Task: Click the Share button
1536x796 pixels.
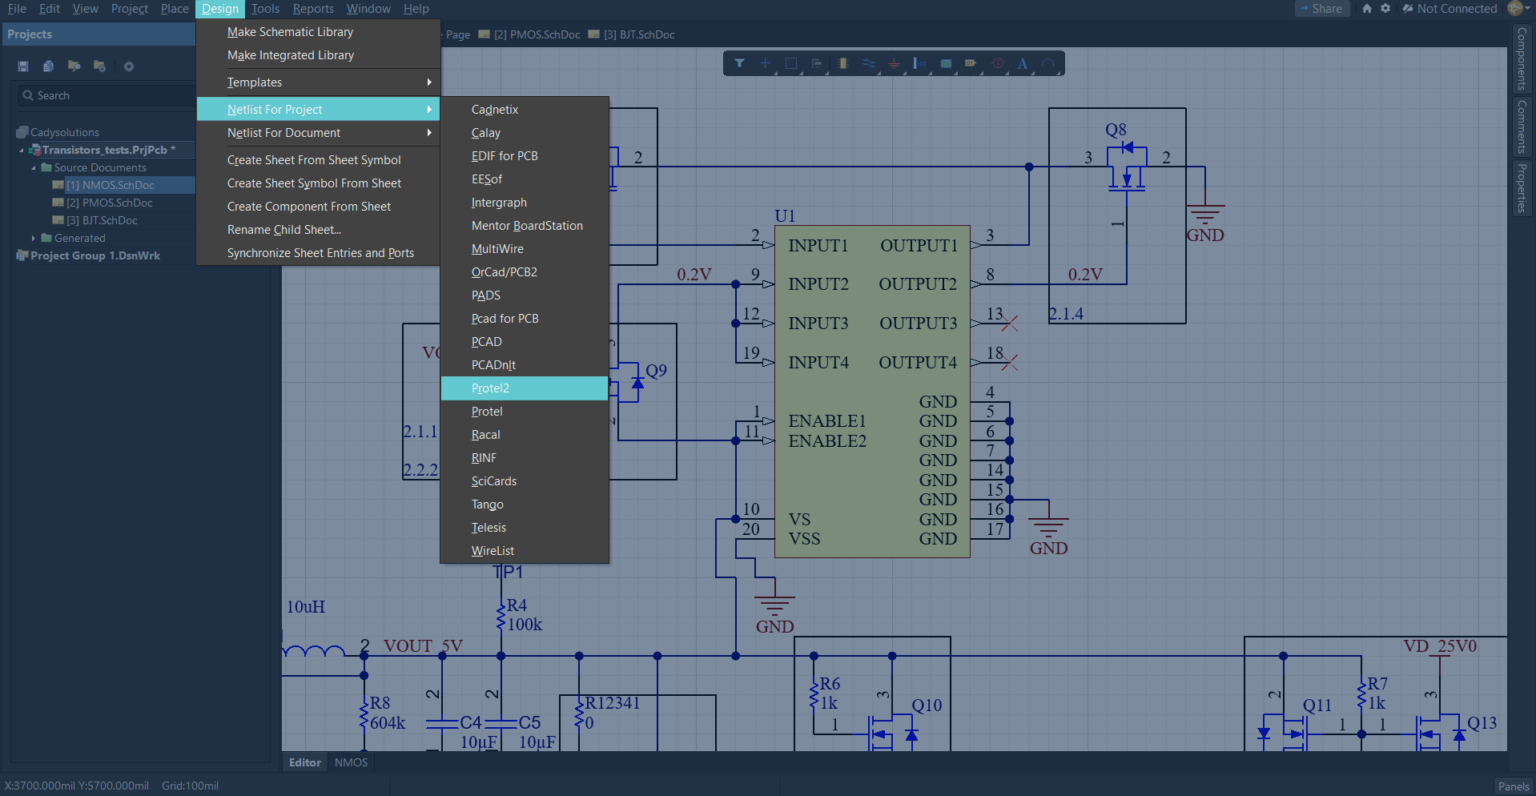Action: pyautogui.click(x=1321, y=8)
